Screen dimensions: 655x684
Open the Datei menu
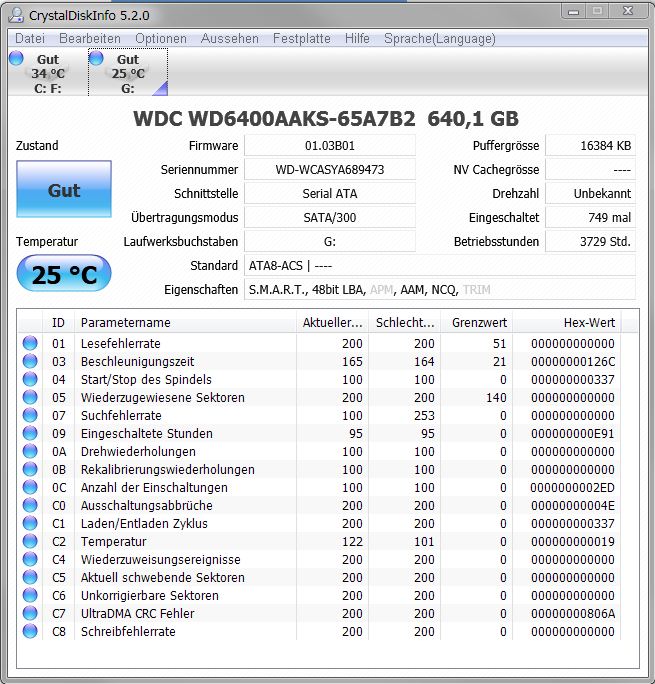coord(30,38)
